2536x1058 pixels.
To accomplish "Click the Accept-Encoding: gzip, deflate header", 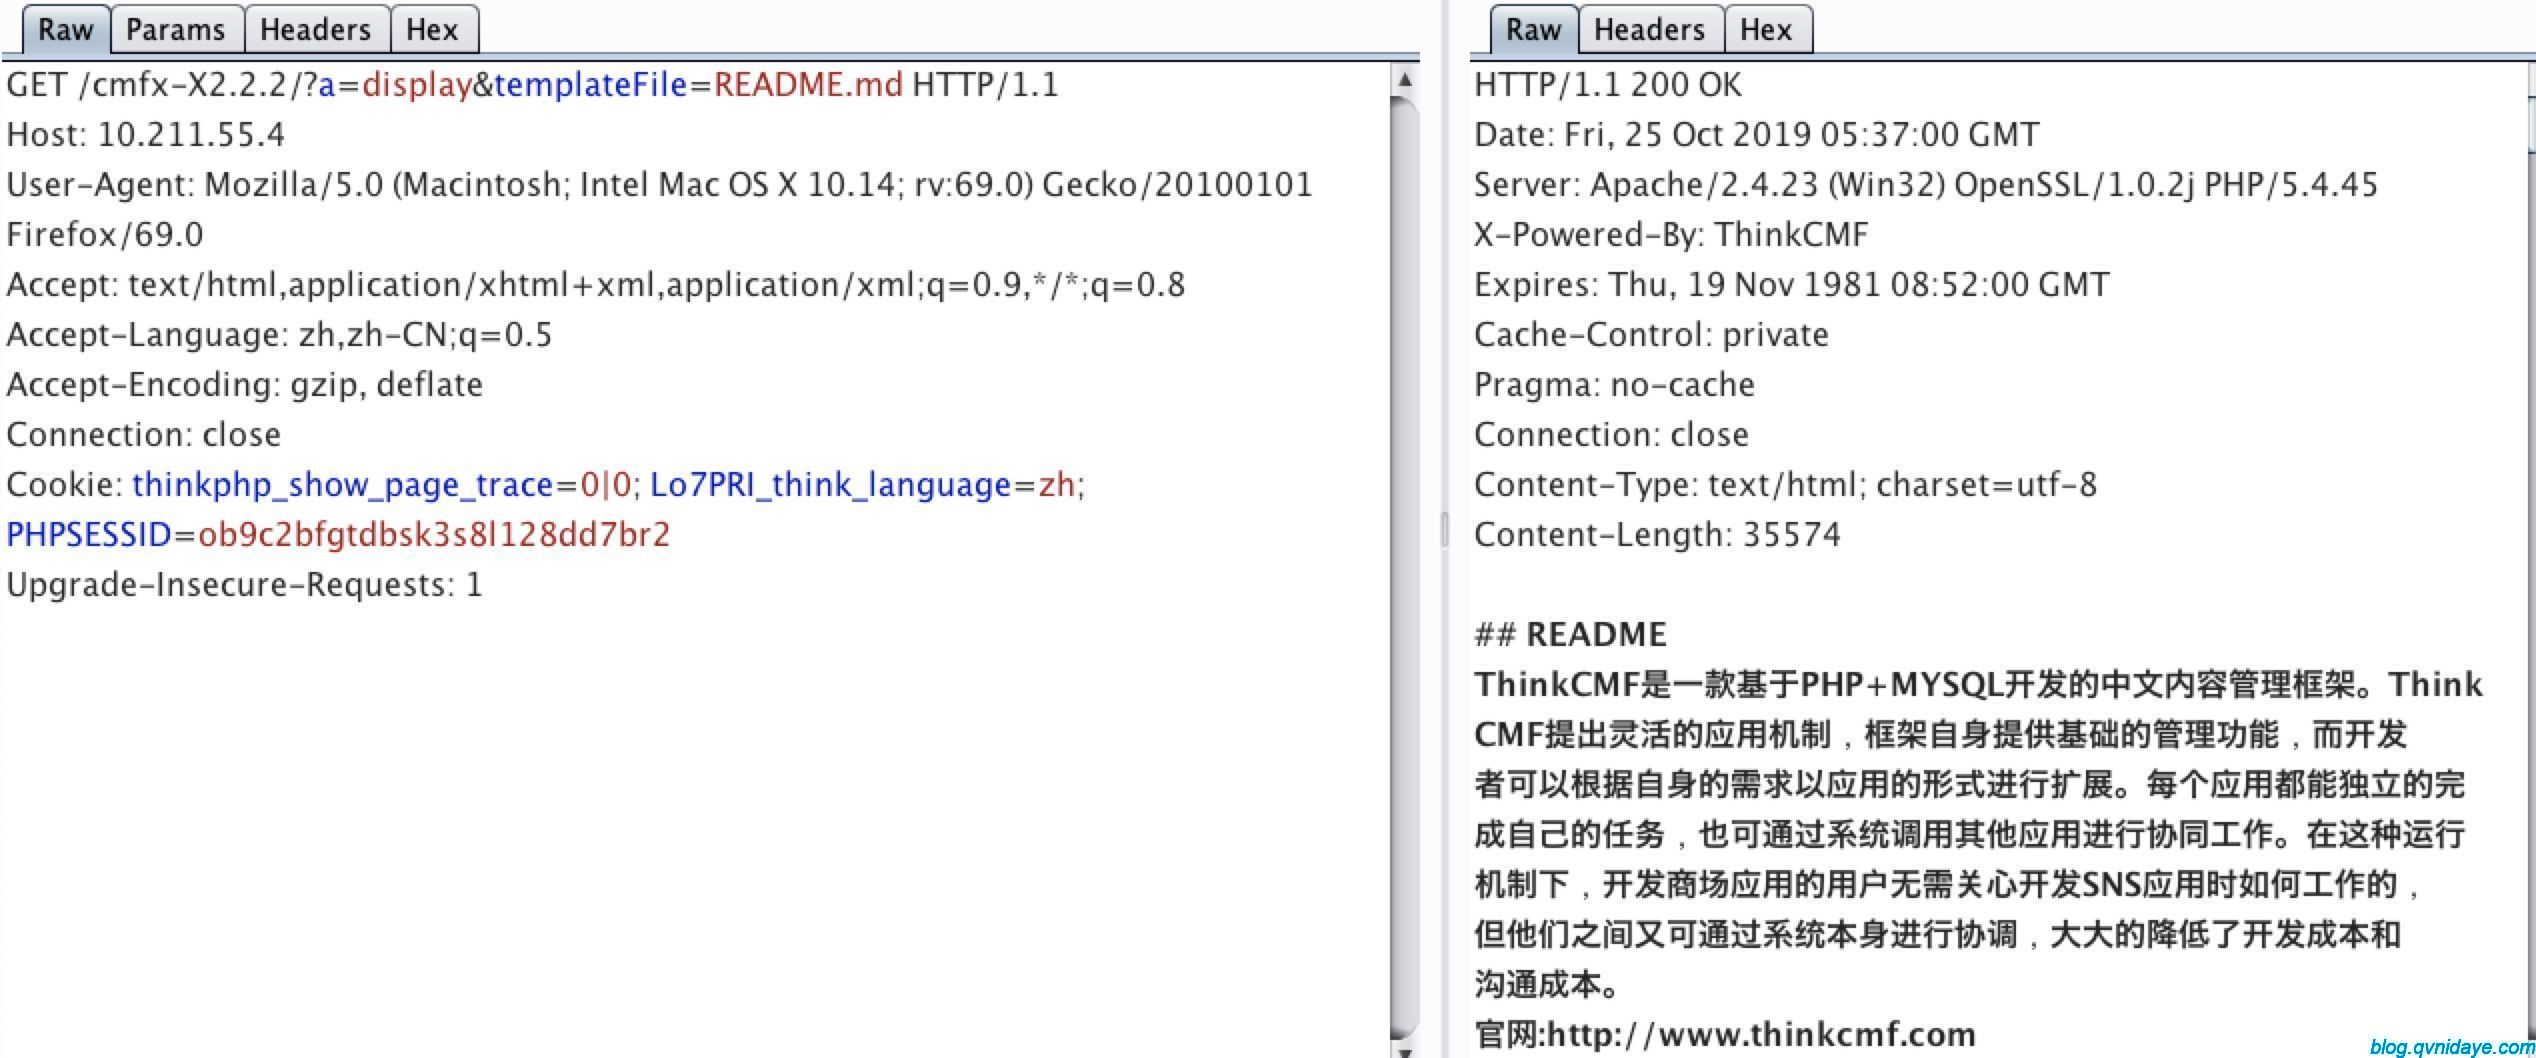I will point(244,385).
